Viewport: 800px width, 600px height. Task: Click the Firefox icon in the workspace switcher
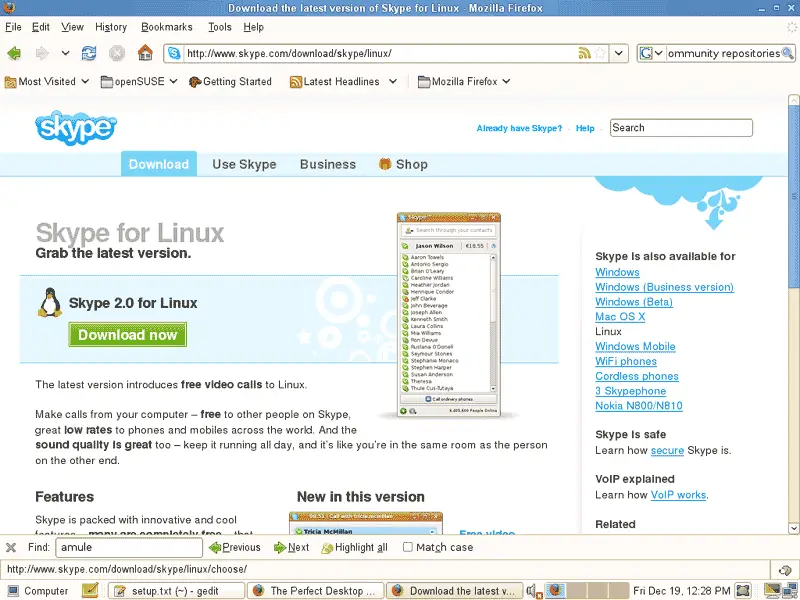tap(555, 590)
